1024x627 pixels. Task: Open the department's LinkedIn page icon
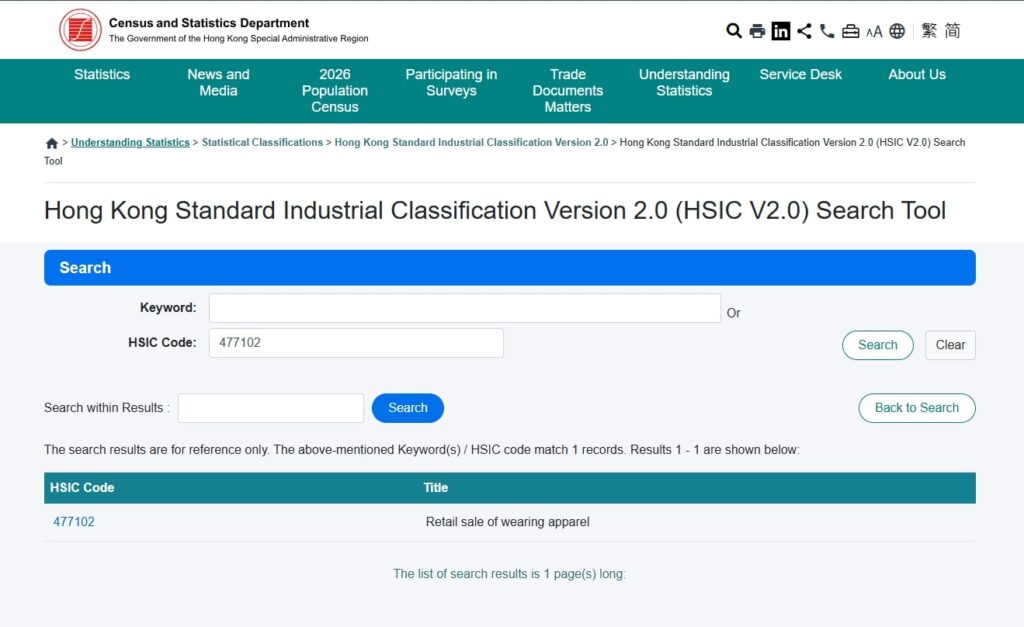point(781,31)
